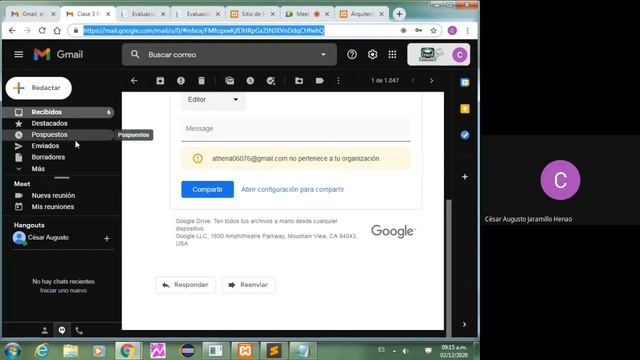This screenshot has height=360, width=640.
Task: Show the previous (newer) email arrow
Action: 413,81
